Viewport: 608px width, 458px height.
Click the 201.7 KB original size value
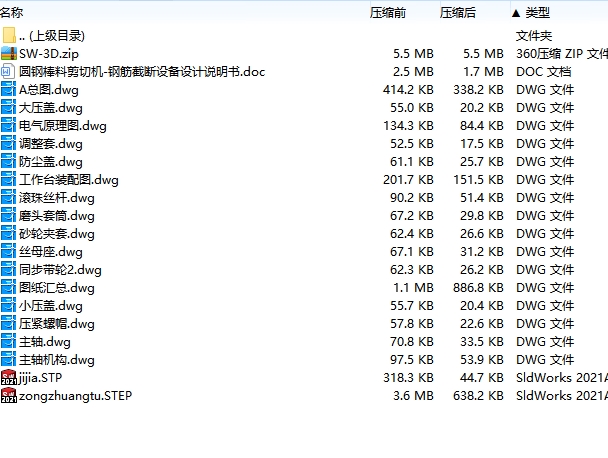[x=408, y=180]
